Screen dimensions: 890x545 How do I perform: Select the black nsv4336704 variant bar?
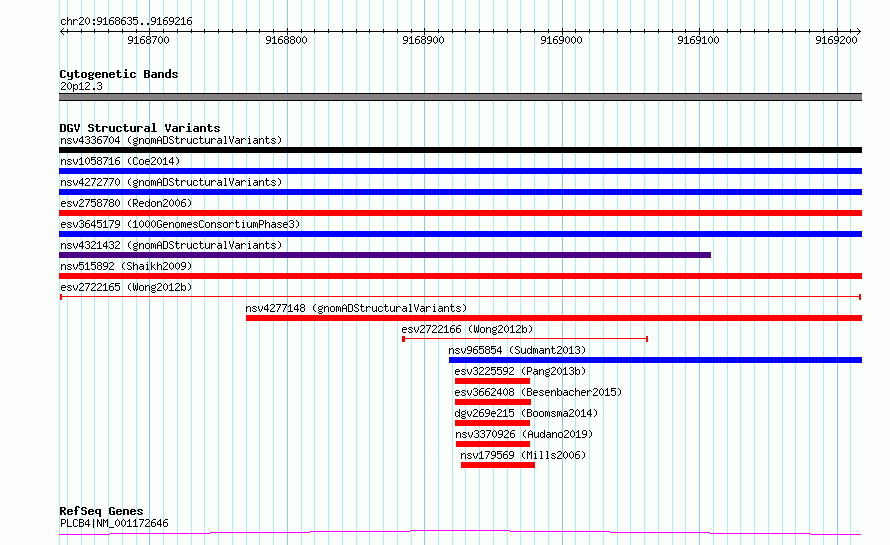(460, 150)
